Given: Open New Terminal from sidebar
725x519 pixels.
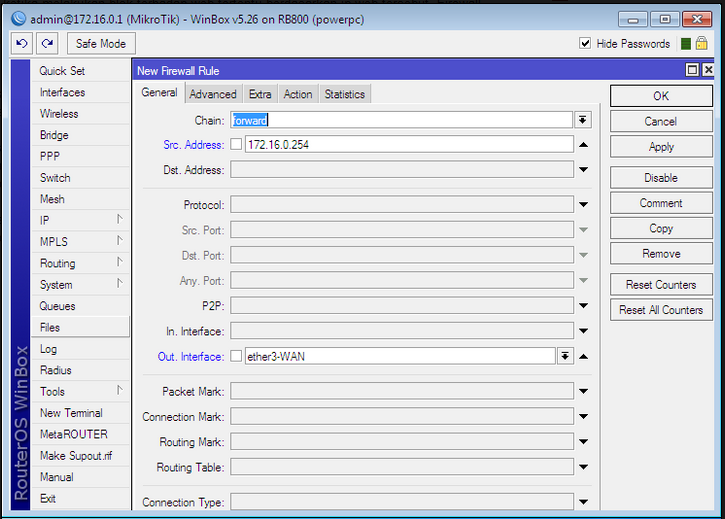Looking at the screenshot, I should point(80,413).
